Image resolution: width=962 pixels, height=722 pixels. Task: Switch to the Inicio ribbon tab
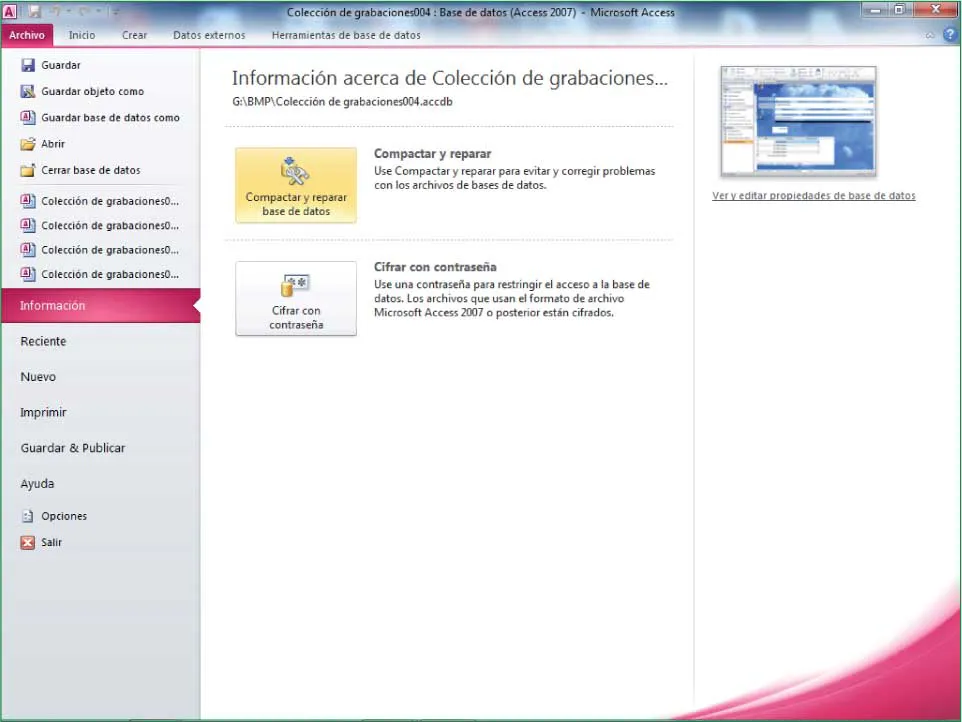[x=82, y=35]
